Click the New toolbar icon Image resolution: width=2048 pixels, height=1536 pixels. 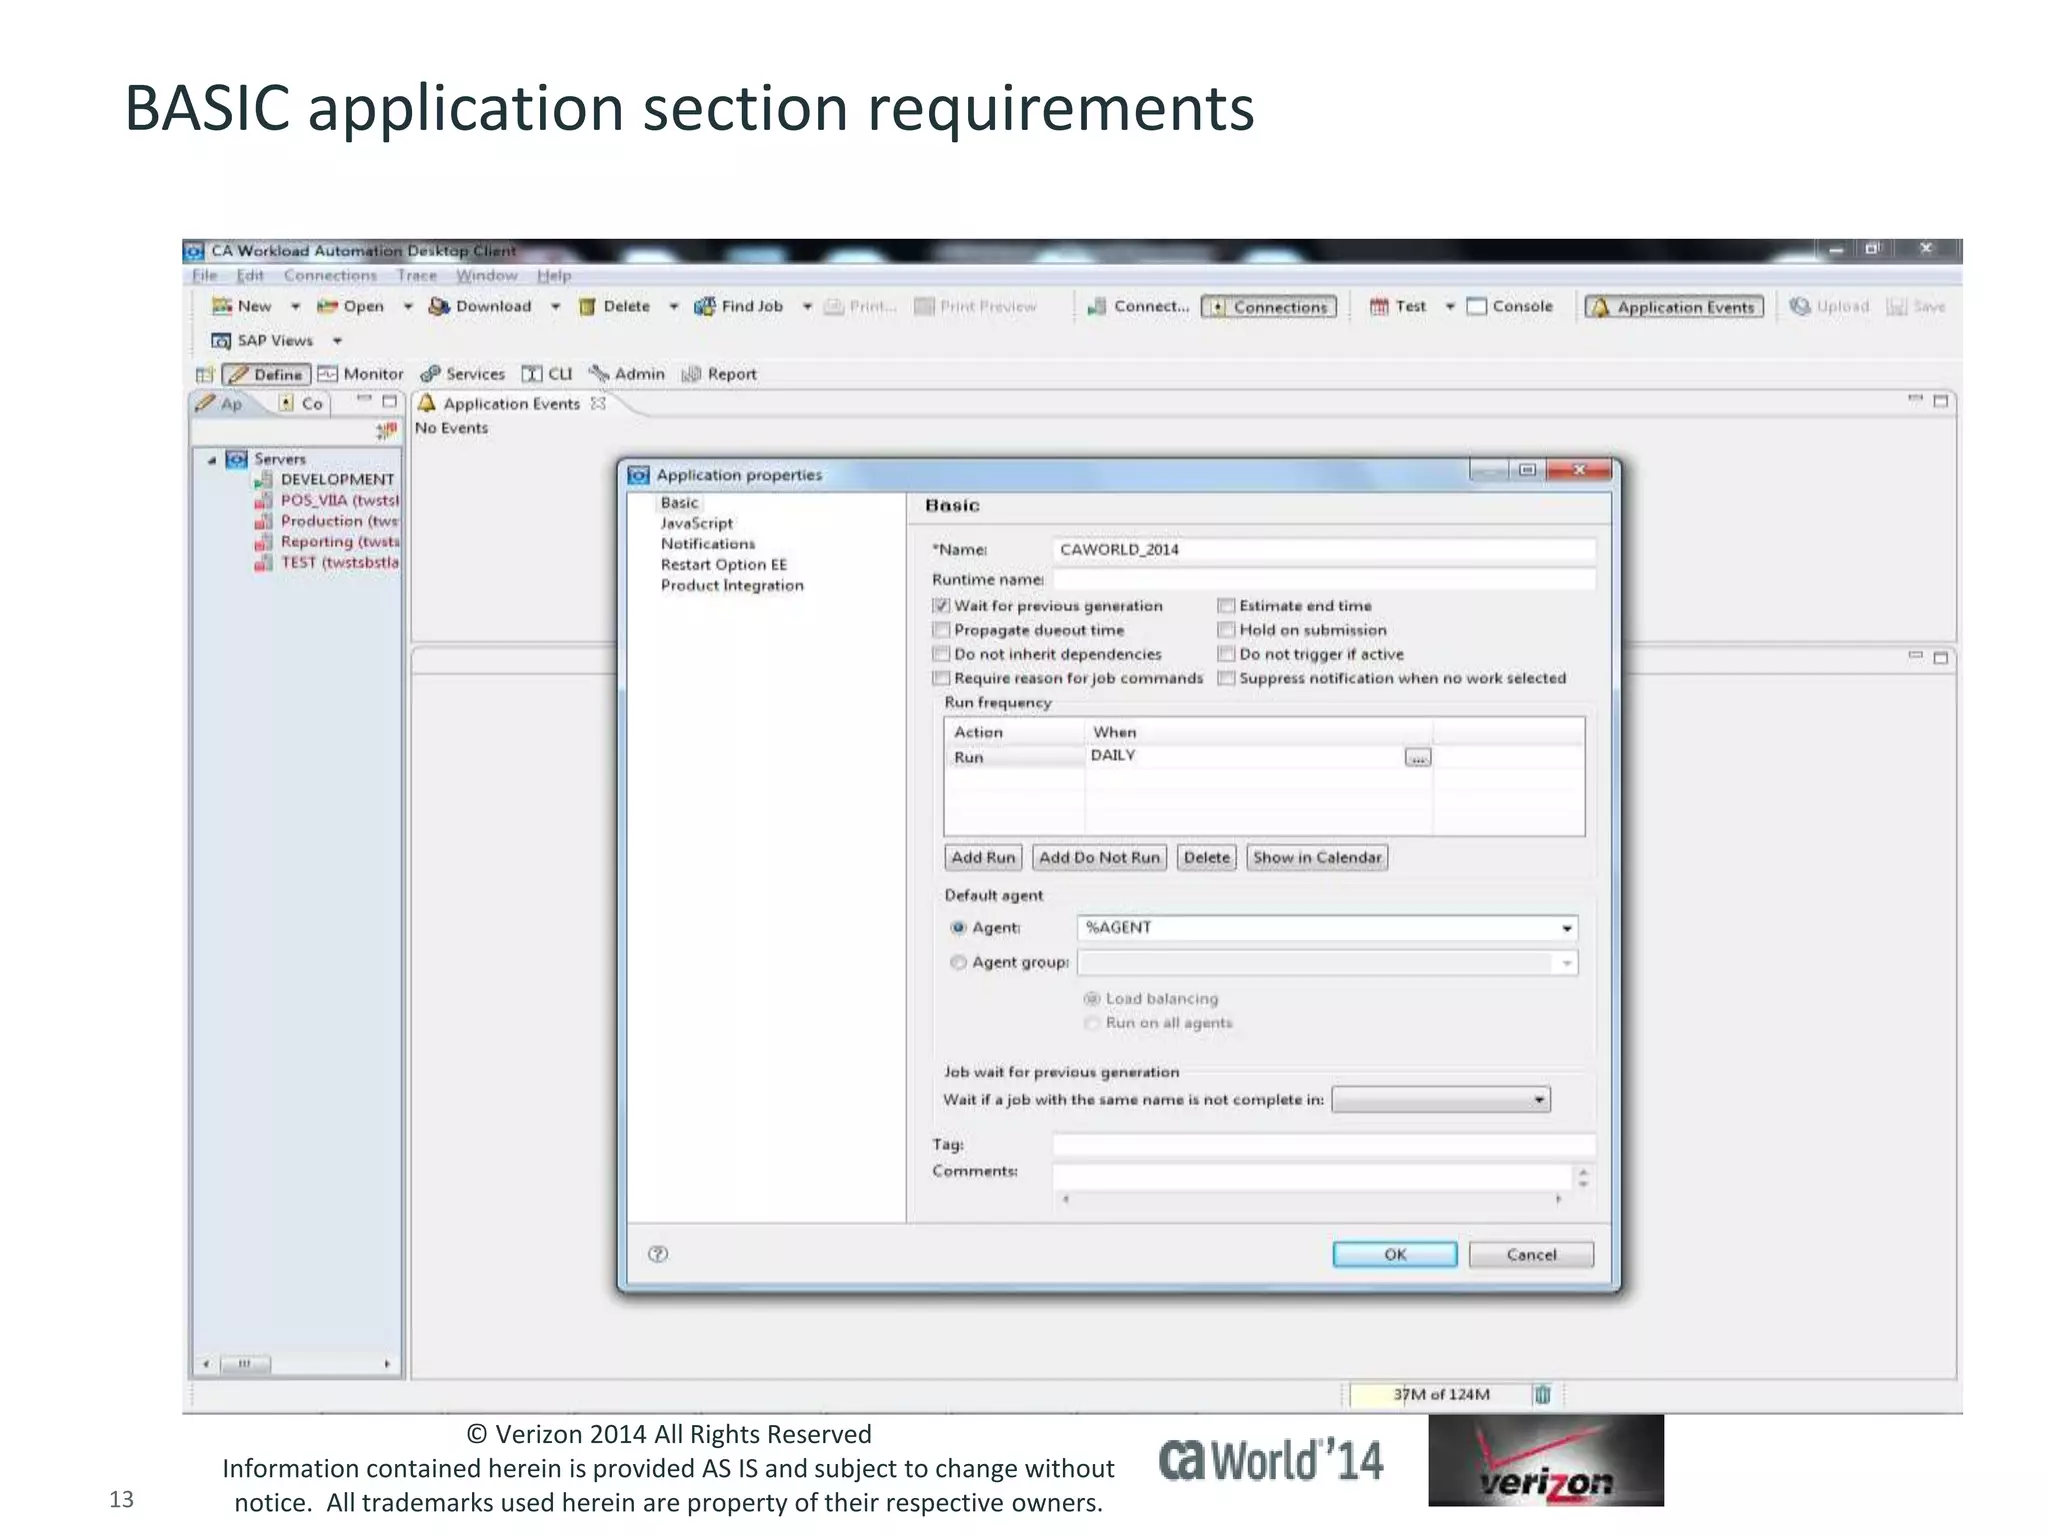click(x=222, y=306)
